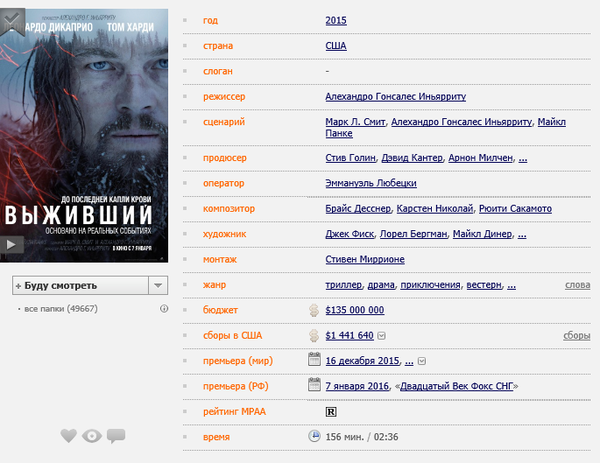
Task: Click the info icon beside все папки
Action: 164,309
